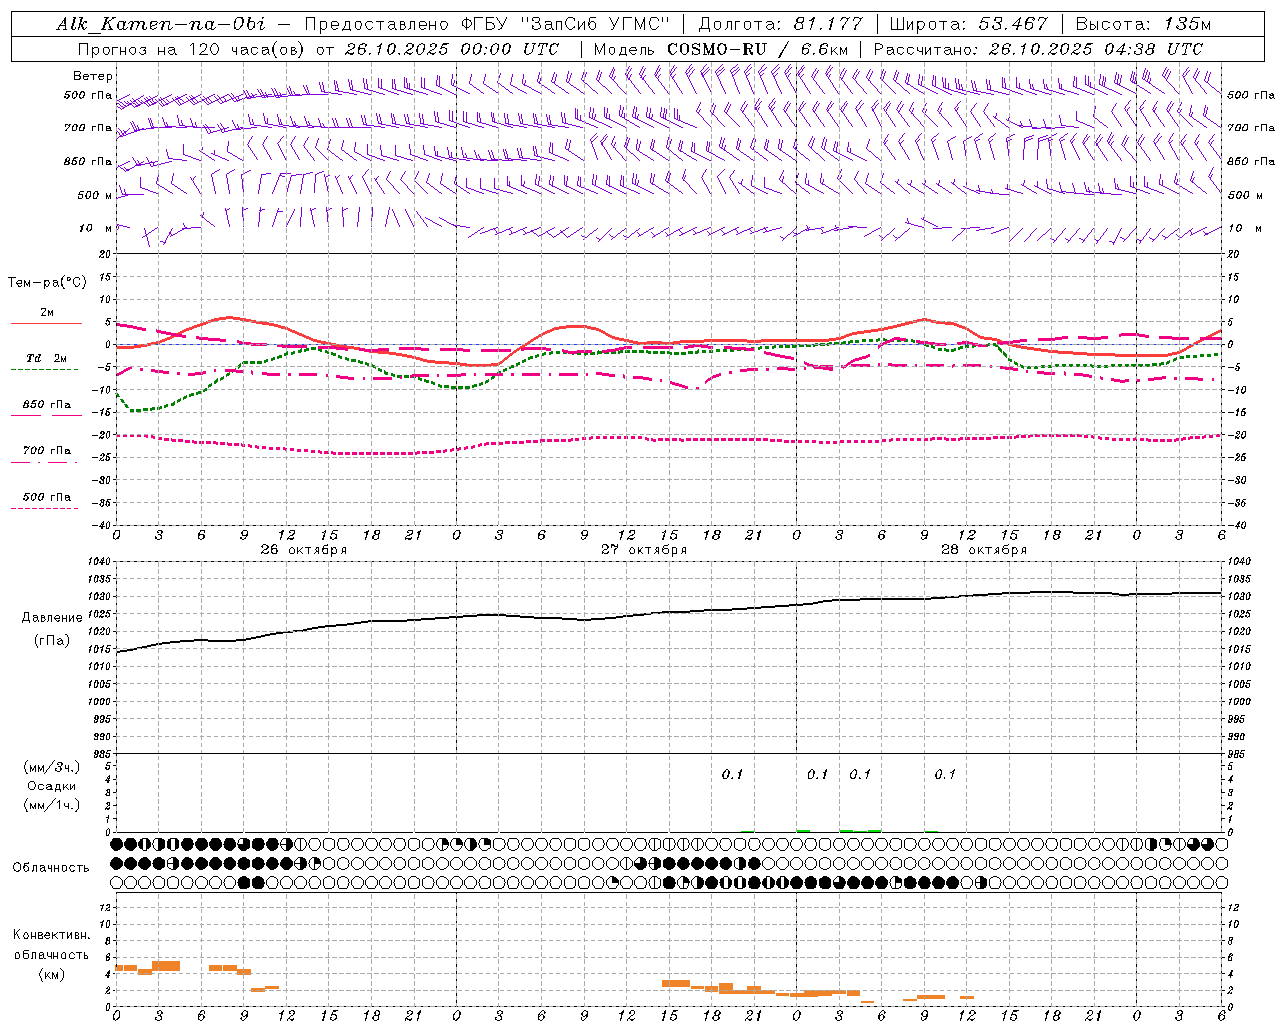Click the Td 2м dew point legend entry

tap(46, 358)
